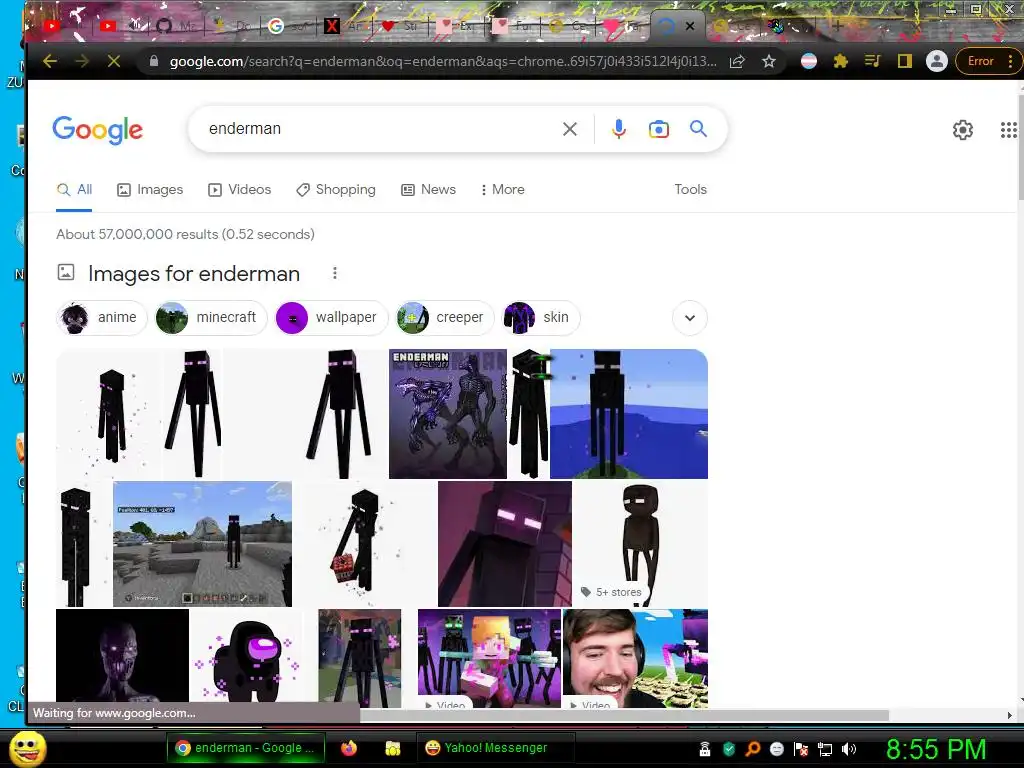
Task: Launch Firefox from the taskbar
Action: tap(349, 748)
